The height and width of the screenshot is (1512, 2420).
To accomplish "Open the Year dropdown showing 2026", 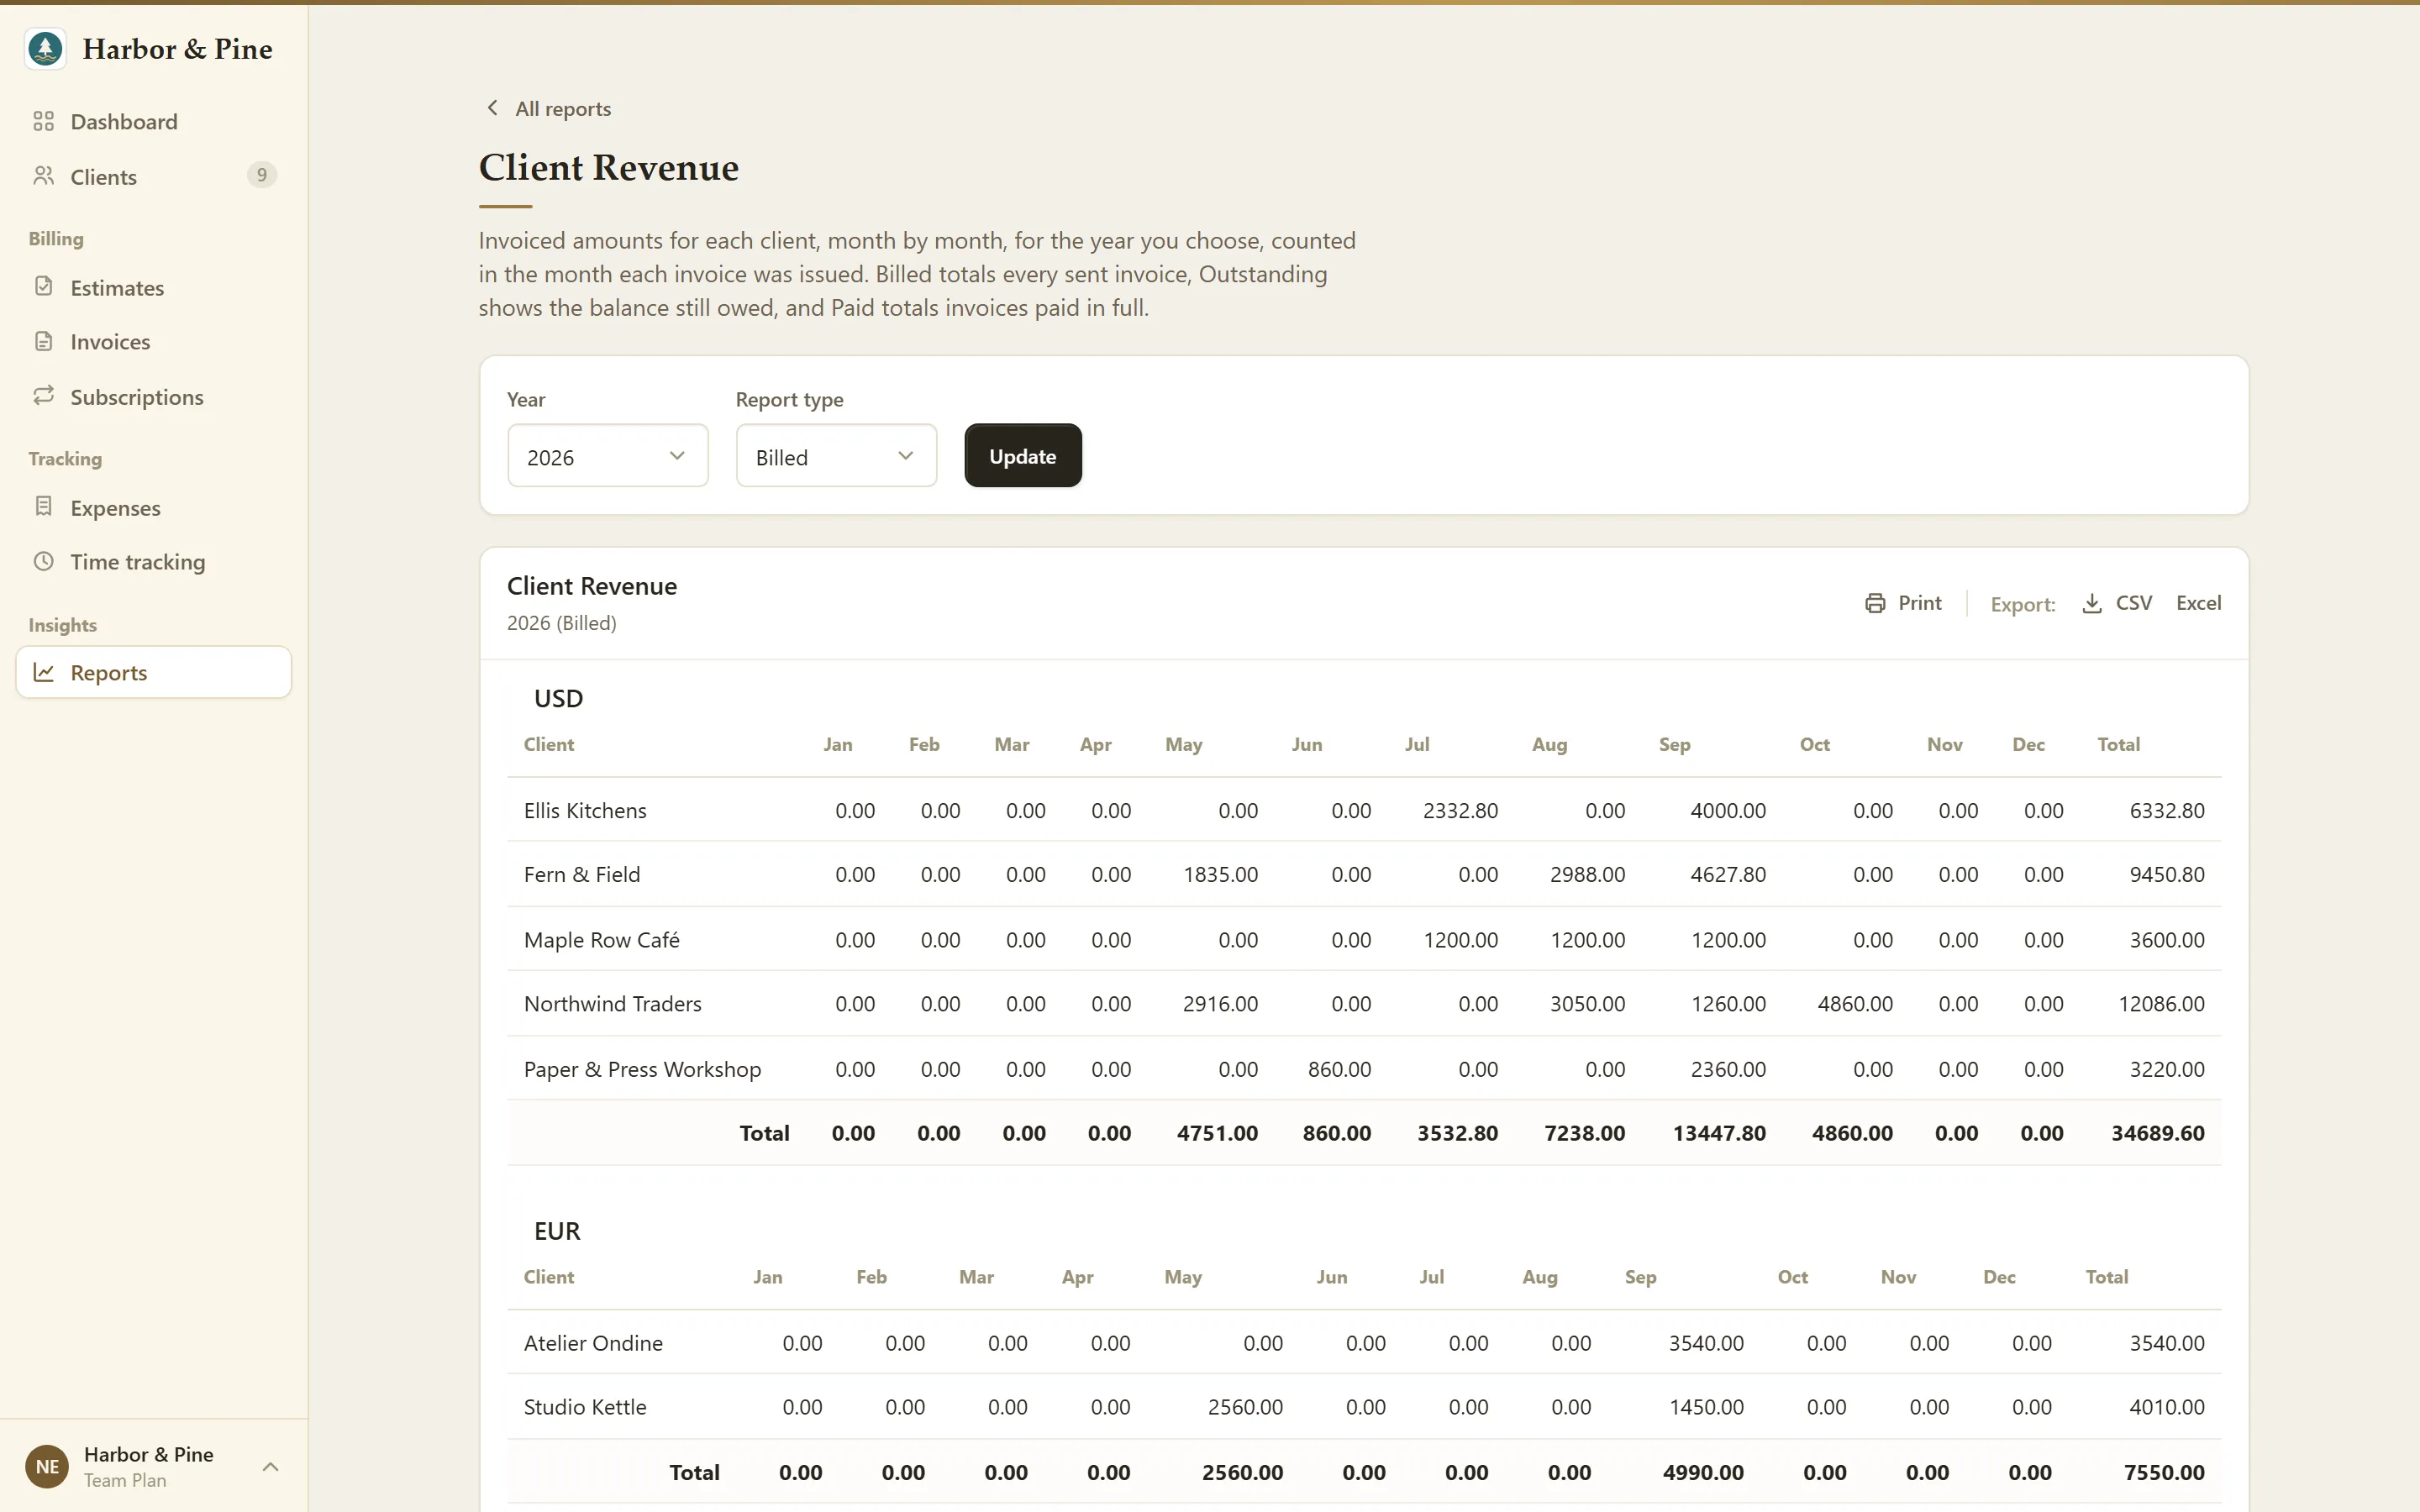I will pyautogui.click(x=607, y=456).
